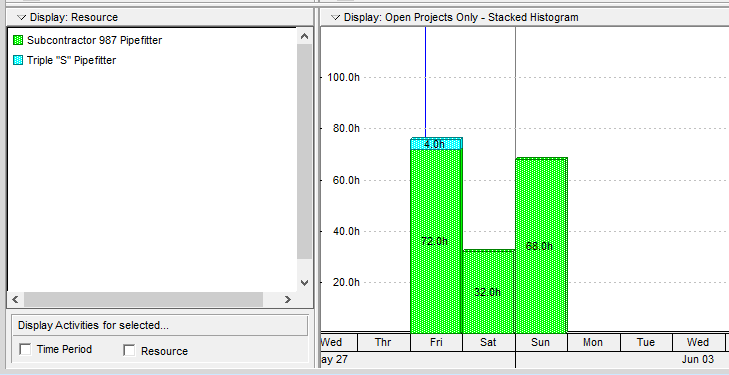This screenshot has width=729, height=375.
Task: Click the resource list horizontal scrollbar thumb
Action: [x=143, y=300]
